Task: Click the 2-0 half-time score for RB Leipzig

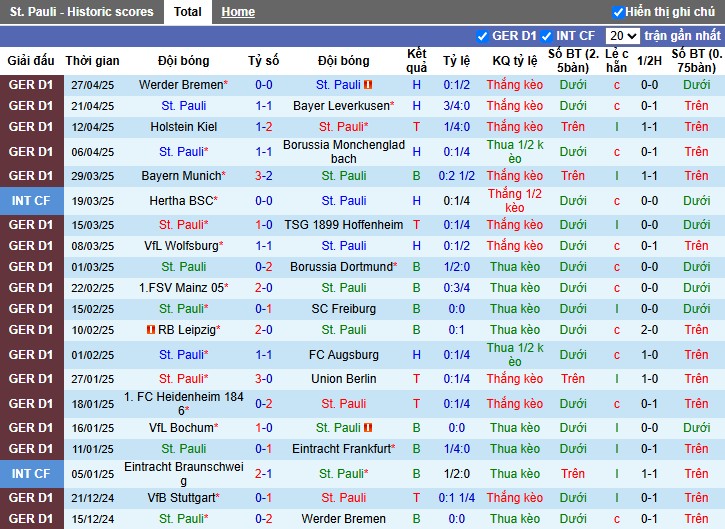Action: (649, 330)
